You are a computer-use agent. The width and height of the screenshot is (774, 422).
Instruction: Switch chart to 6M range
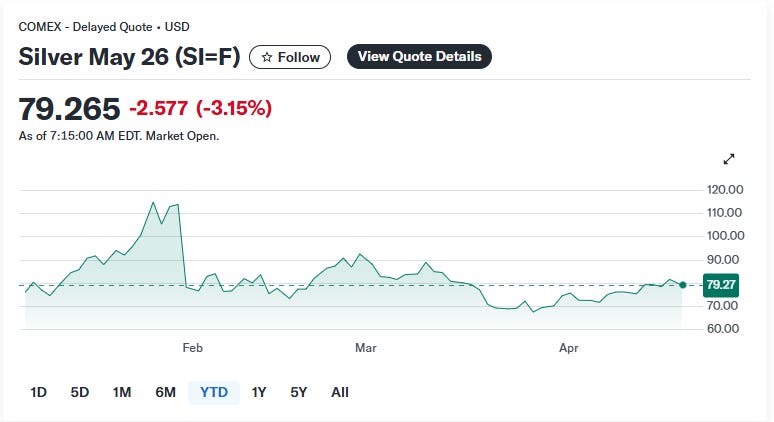(x=165, y=392)
